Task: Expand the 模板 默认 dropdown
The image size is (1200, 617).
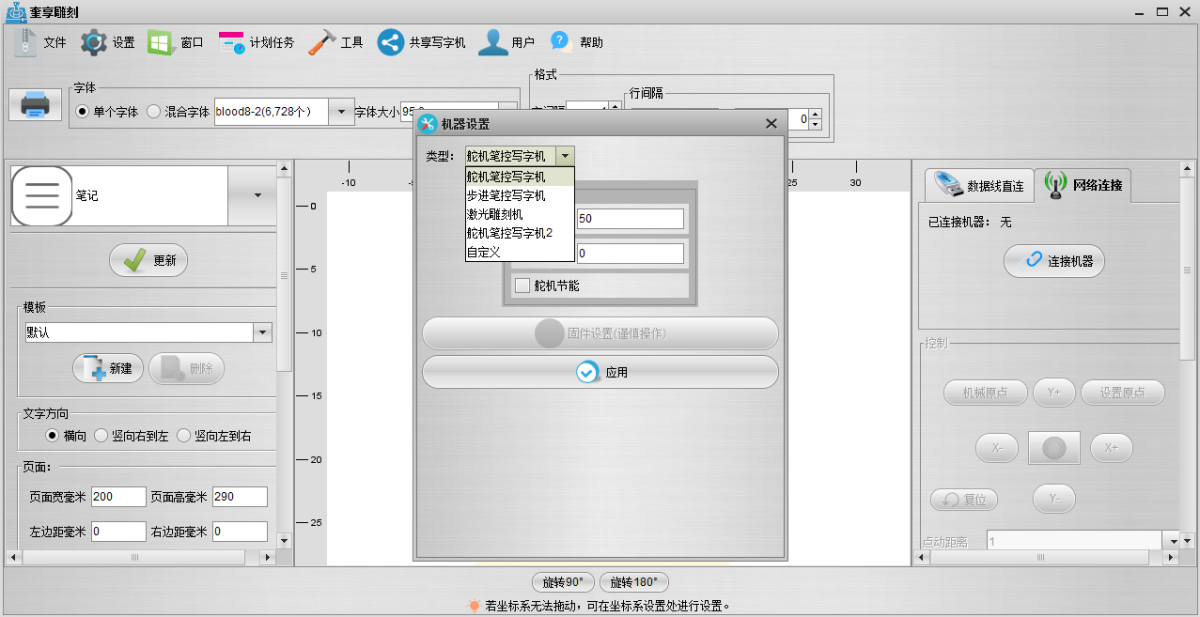Action: click(x=263, y=333)
